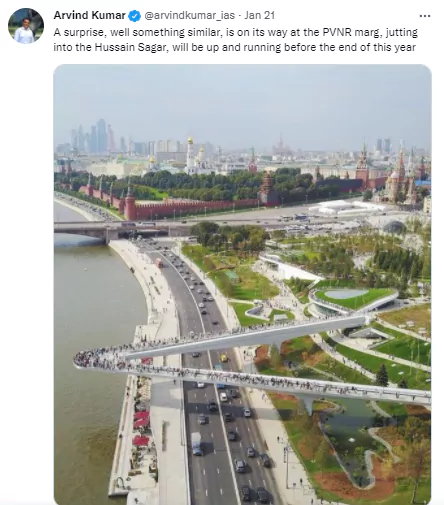The image size is (444, 505).
Task: Click St. Basil's Cathedral in the photo
Action: click(x=398, y=182)
